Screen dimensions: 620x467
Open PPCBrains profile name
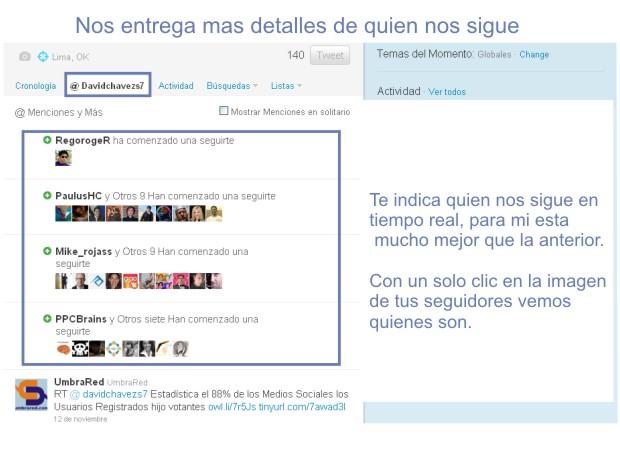pos(81,319)
